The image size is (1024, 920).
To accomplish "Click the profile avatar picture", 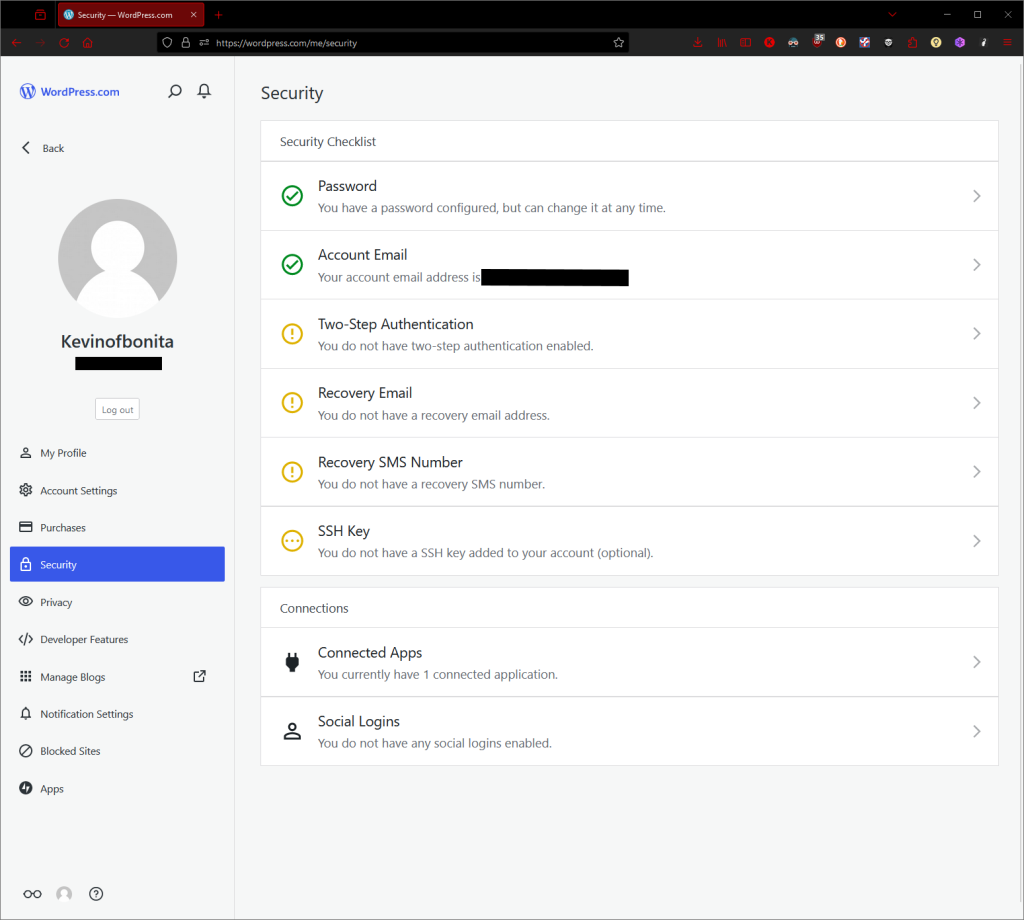I will [x=117, y=258].
